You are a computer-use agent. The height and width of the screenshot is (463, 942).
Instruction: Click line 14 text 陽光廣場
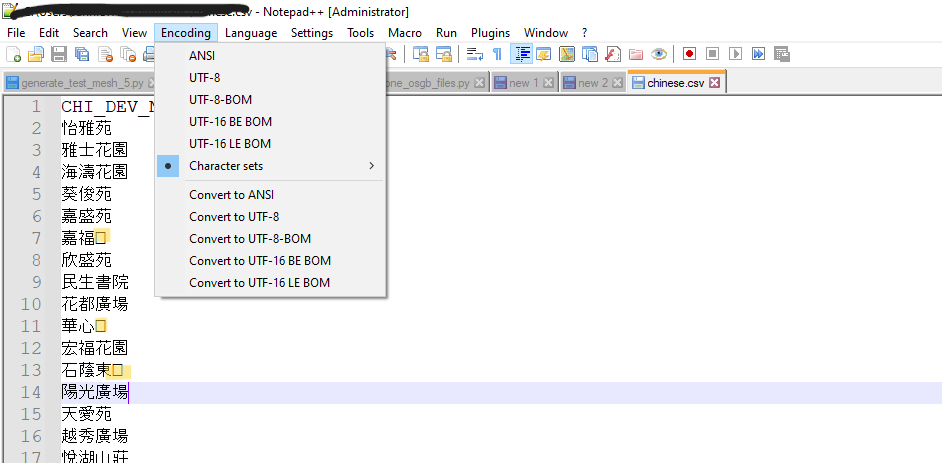tap(94, 392)
